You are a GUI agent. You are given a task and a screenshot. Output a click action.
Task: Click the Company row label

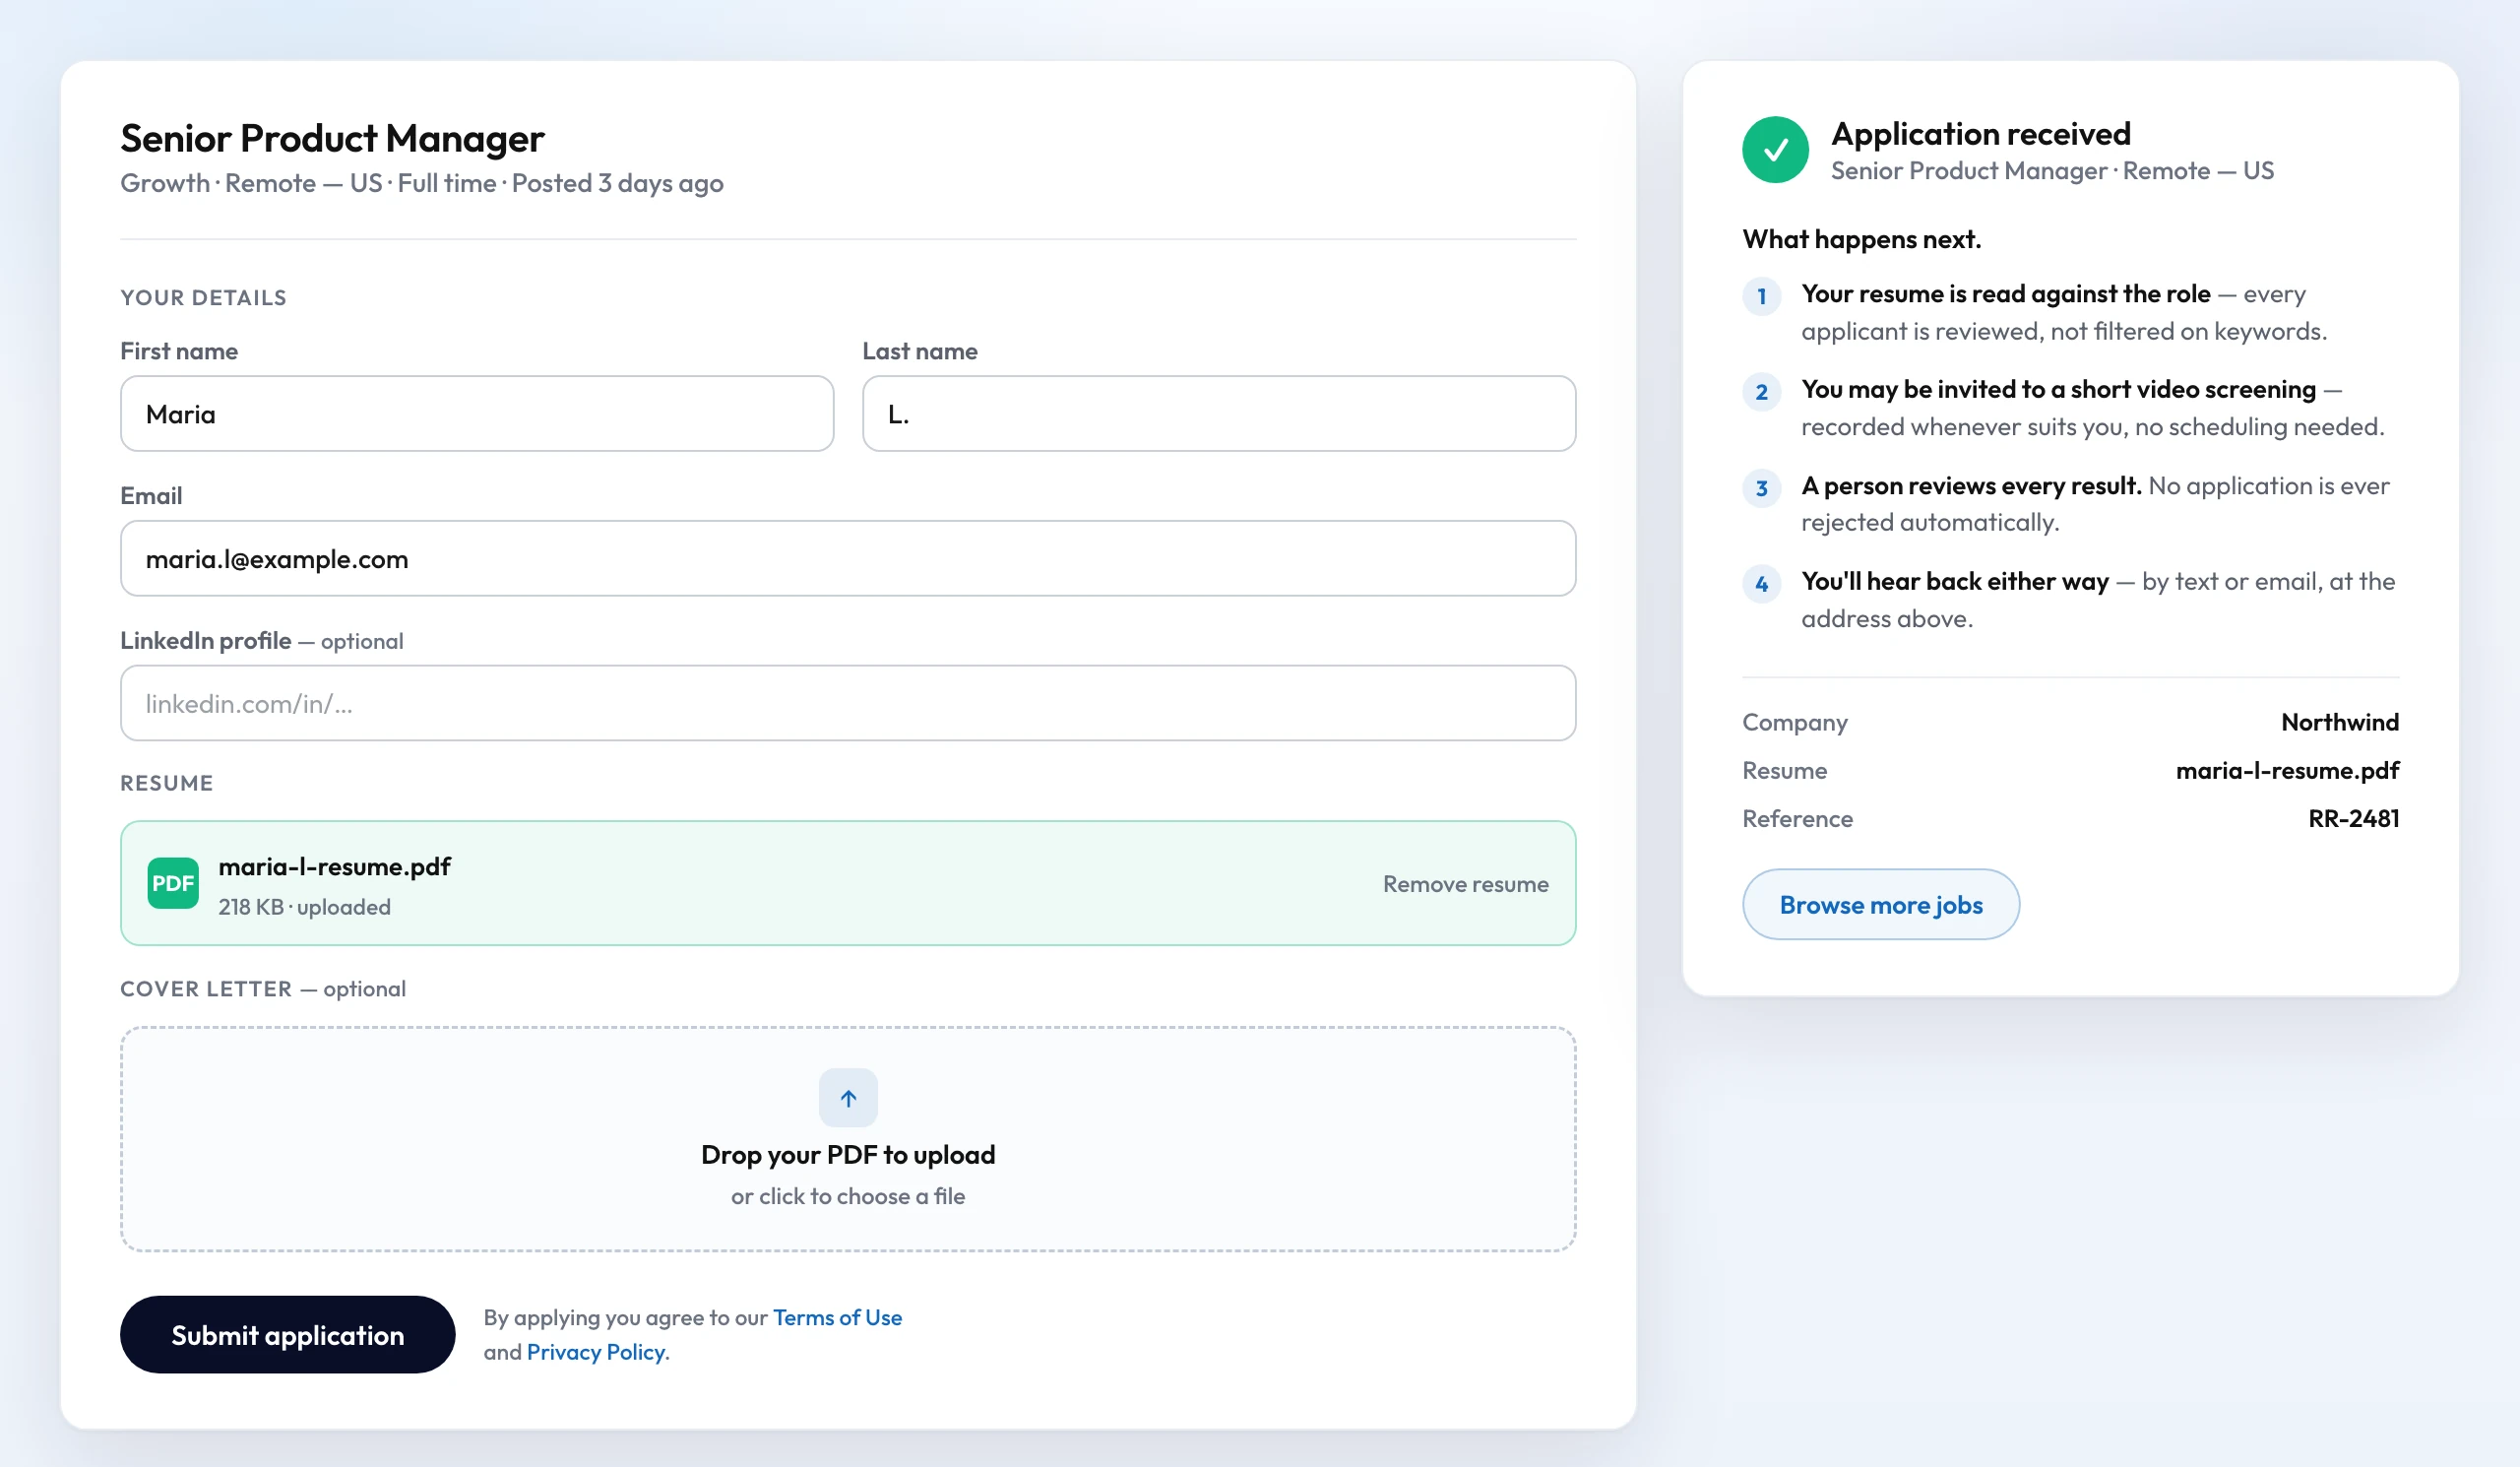pos(1795,722)
